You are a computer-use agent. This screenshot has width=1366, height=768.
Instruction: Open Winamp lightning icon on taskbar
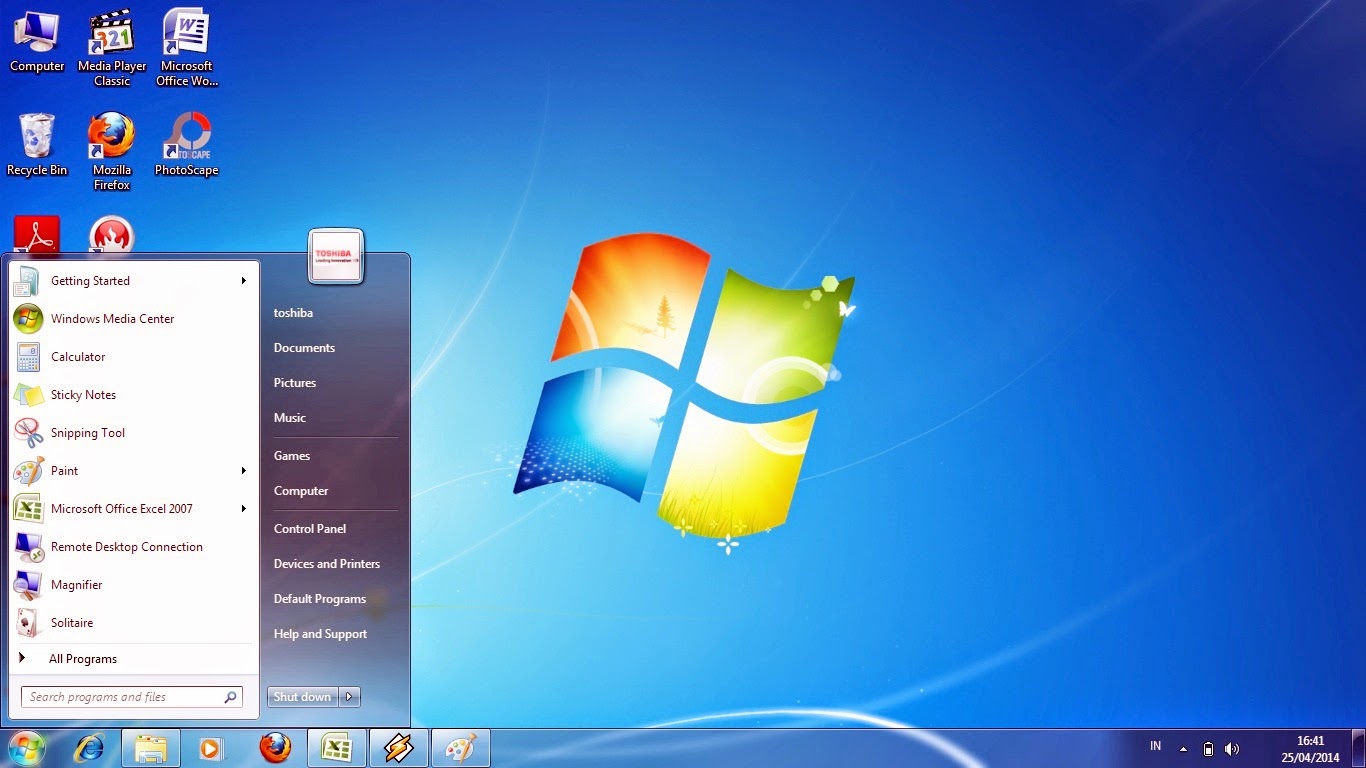[399, 748]
